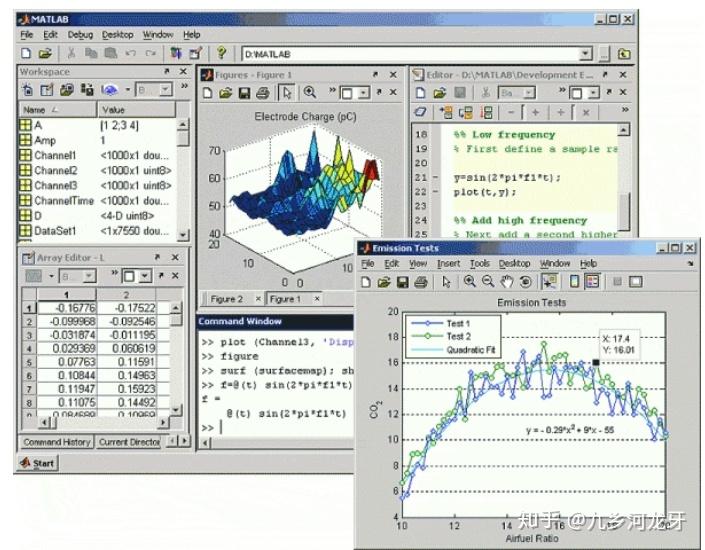This screenshot has height=550, width=705.
Task: Click the Value column header in Workspace
Action: 137,110
